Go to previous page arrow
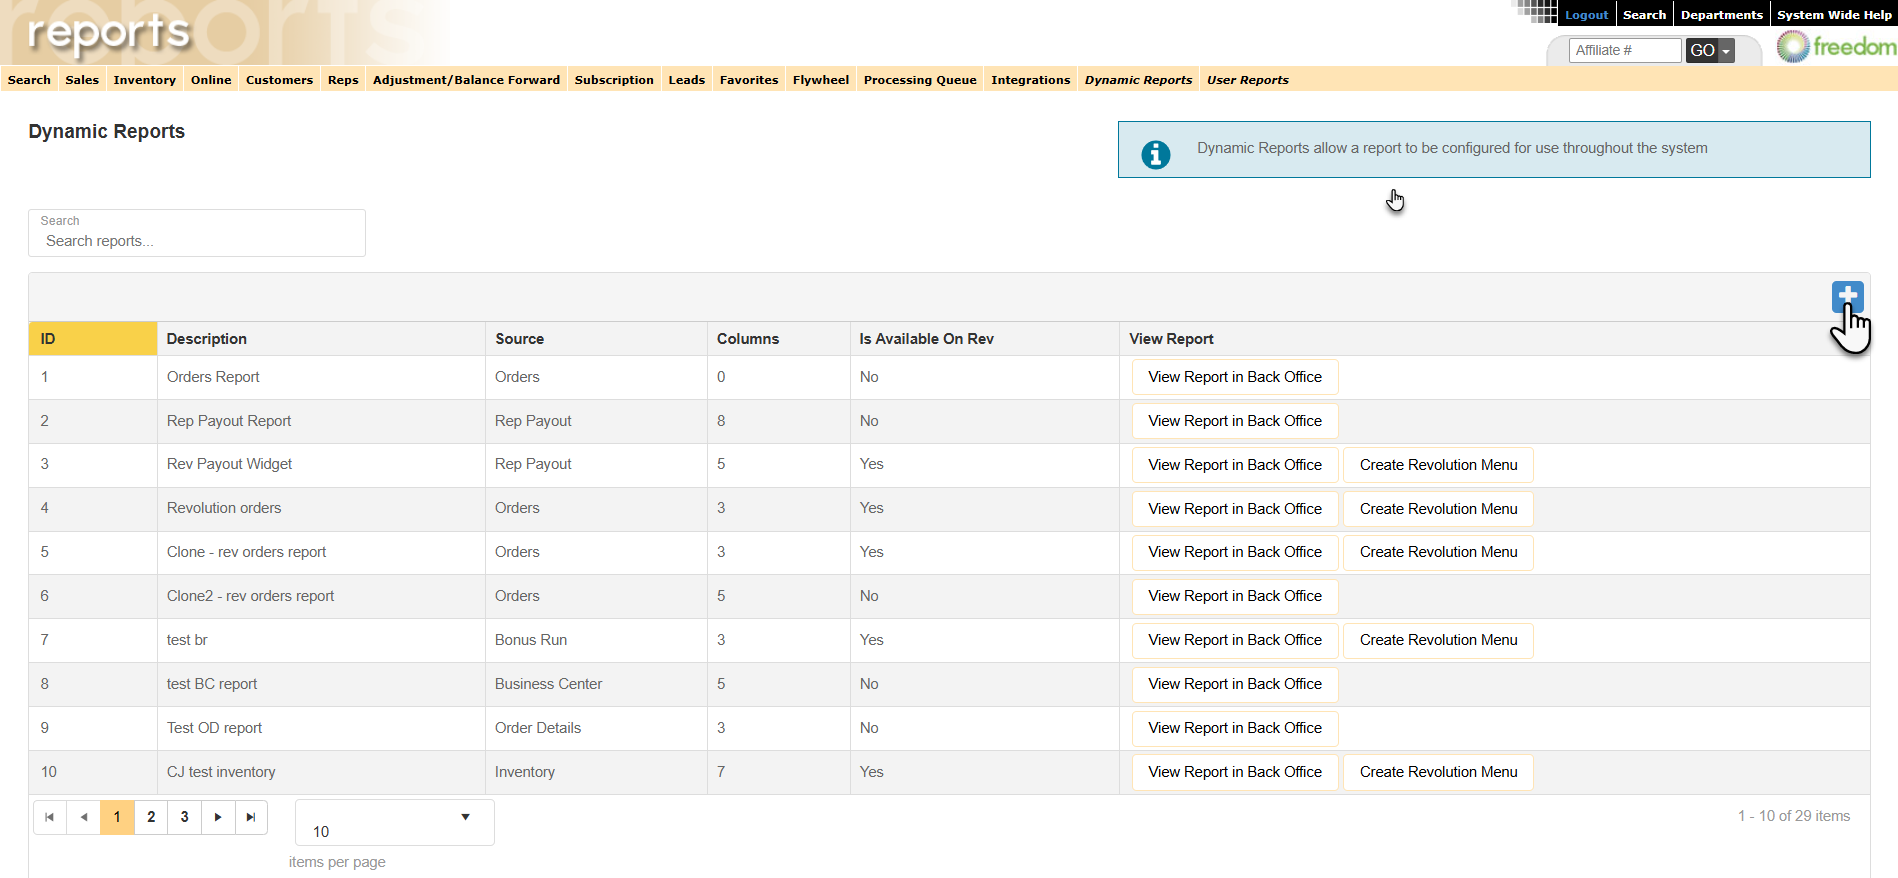 tap(84, 817)
